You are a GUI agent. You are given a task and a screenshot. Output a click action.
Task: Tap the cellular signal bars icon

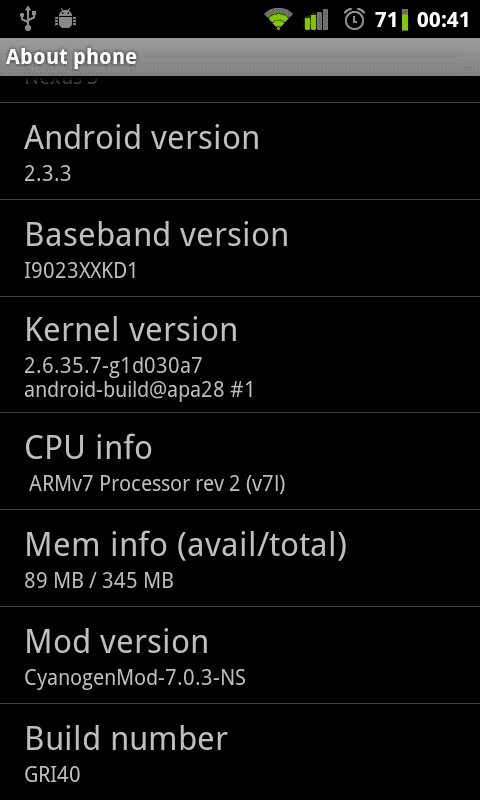pyautogui.click(x=316, y=20)
